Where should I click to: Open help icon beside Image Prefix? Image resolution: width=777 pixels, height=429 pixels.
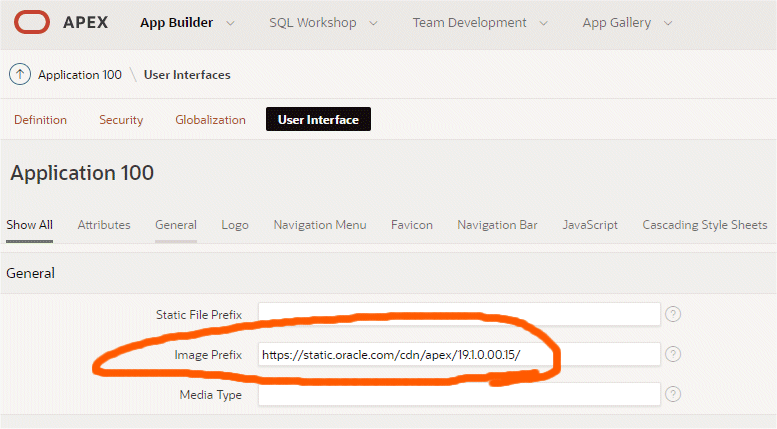(673, 354)
